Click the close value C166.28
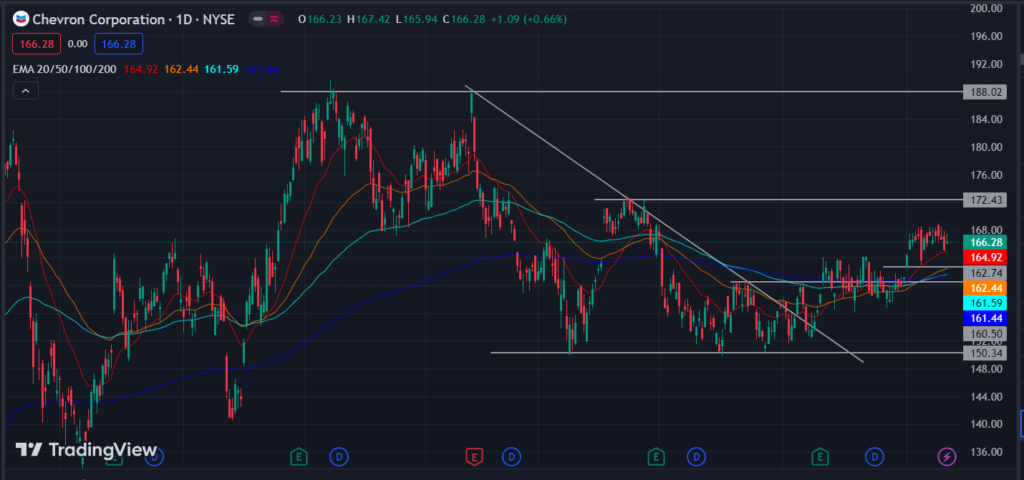The height and width of the screenshot is (480, 1024). click(x=464, y=19)
